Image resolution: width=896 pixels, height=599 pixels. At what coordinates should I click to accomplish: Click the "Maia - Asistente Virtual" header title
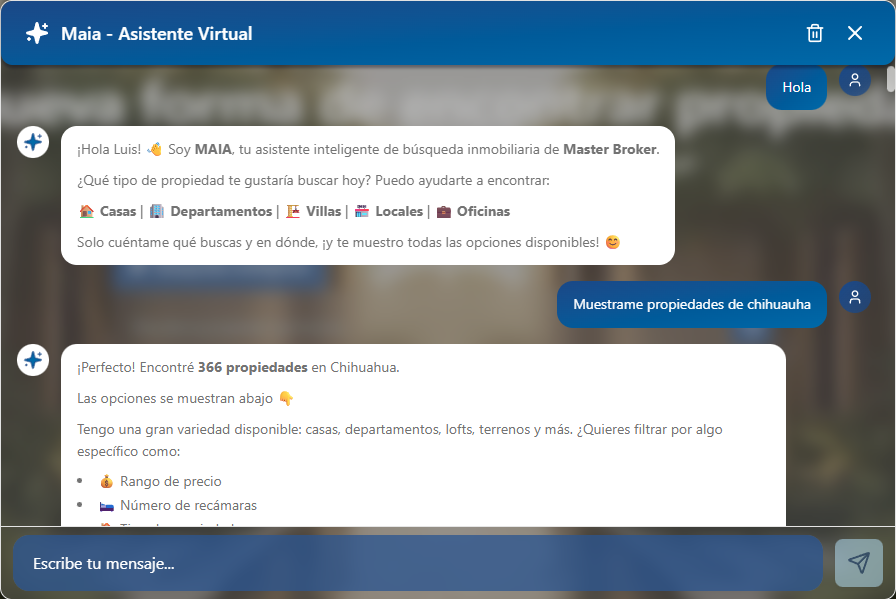click(156, 34)
